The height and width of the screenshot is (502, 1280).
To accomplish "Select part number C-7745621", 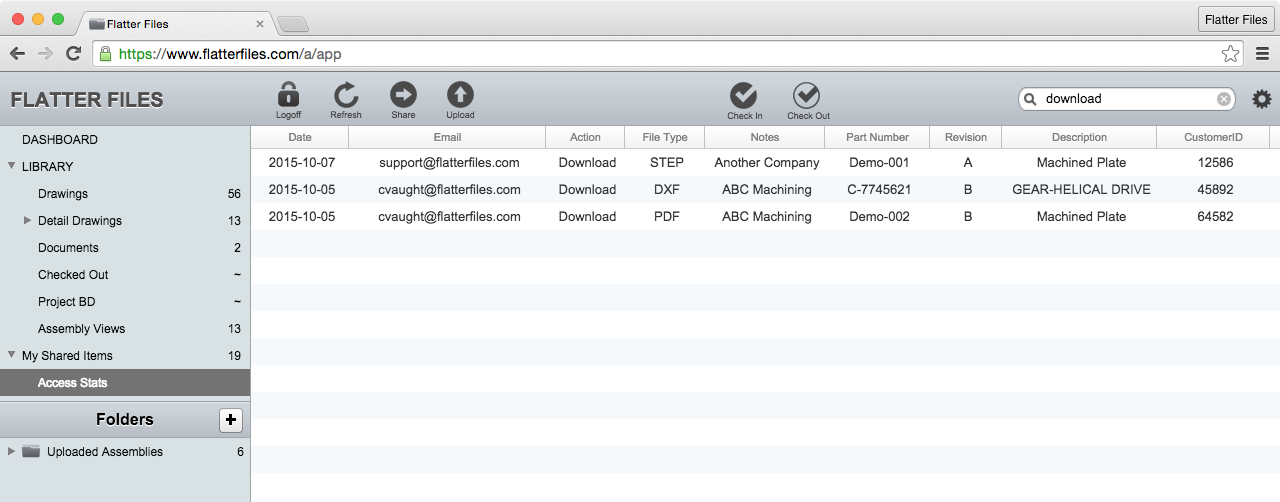I will pyautogui.click(x=879, y=189).
